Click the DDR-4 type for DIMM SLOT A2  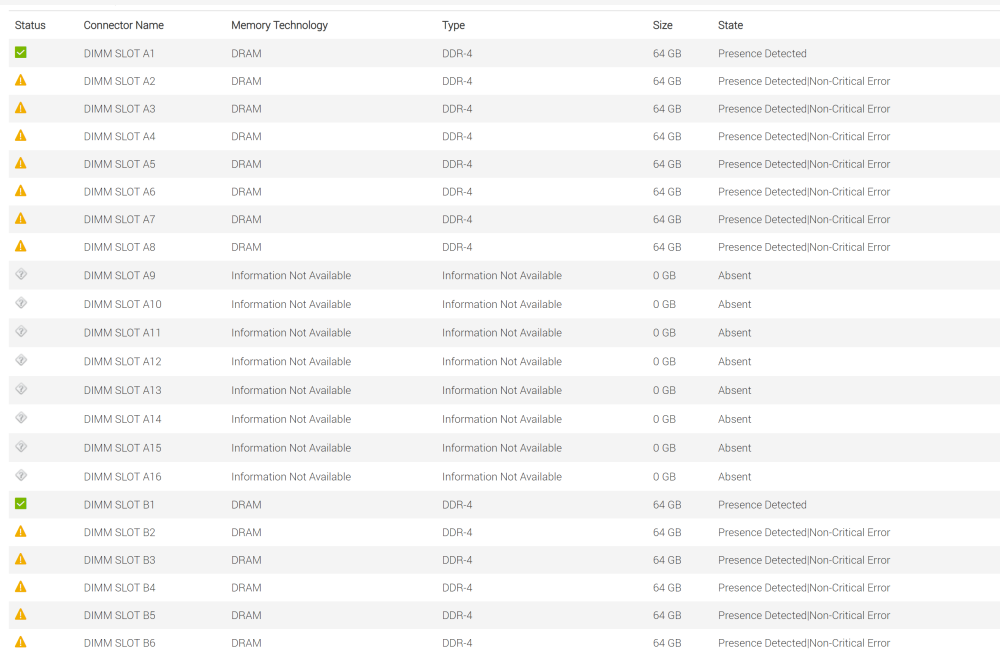click(x=457, y=81)
